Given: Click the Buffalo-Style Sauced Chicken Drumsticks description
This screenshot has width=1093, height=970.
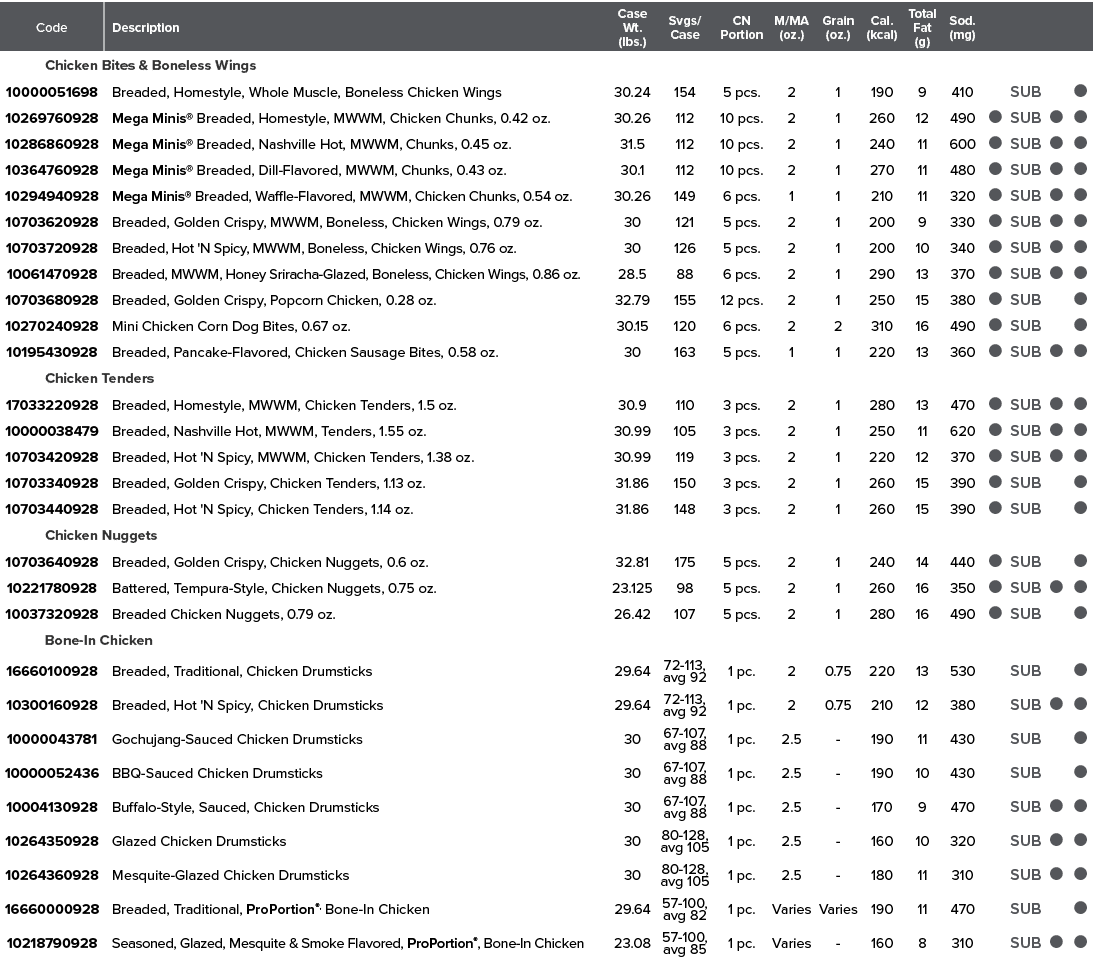Looking at the screenshot, I should 245,807.
